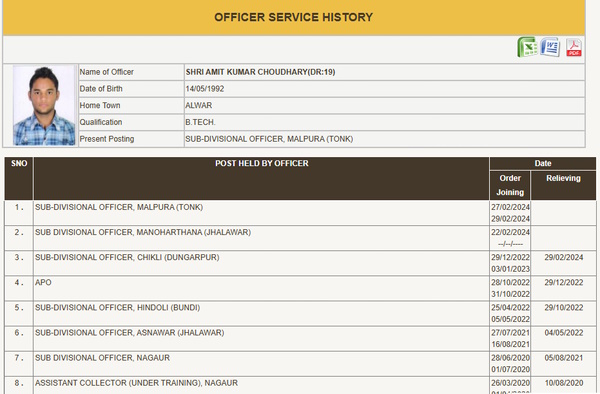Click the Present Posting label
Image resolution: width=600 pixels, height=394 pixels.
click(x=107, y=139)
